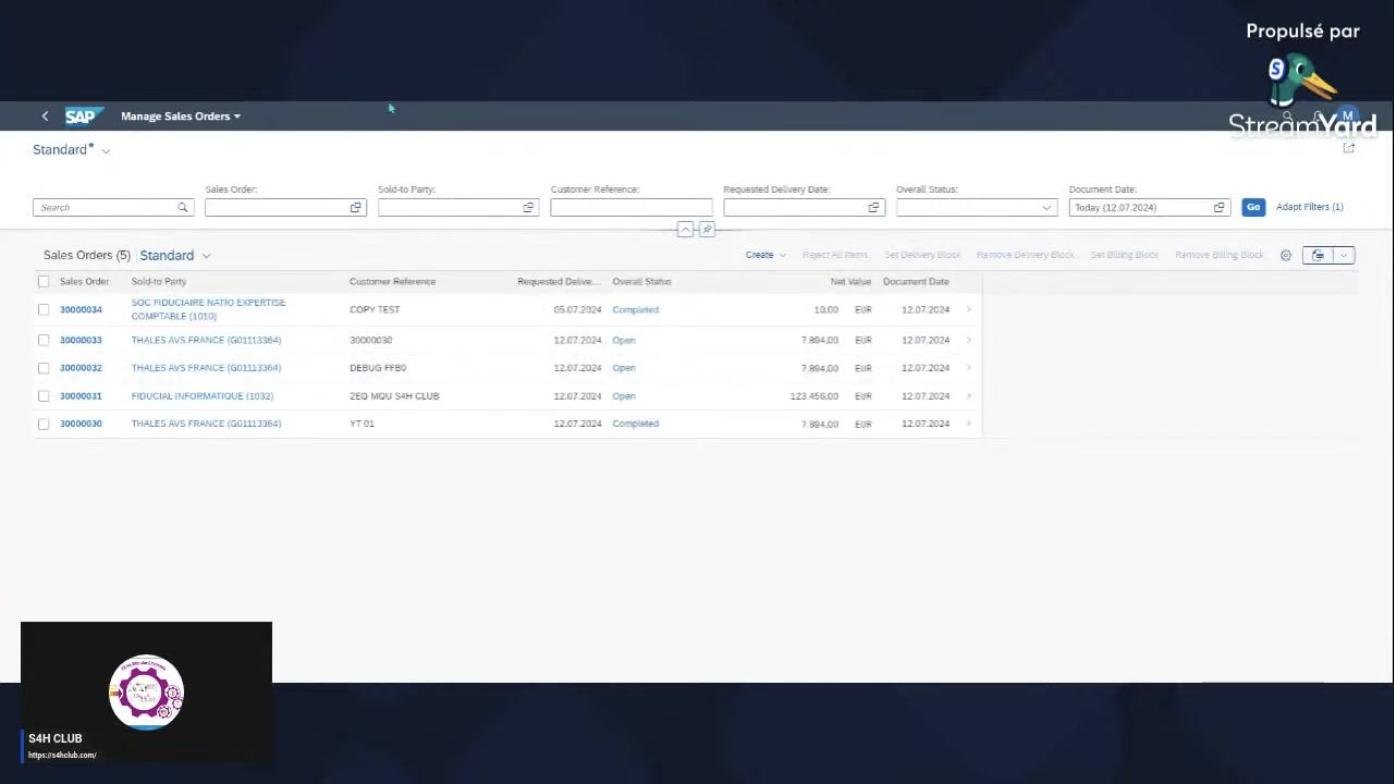This screenshot has height=784, width=1394.
Task: Select checkbox for order 30000031
Action: click(43, 396)
